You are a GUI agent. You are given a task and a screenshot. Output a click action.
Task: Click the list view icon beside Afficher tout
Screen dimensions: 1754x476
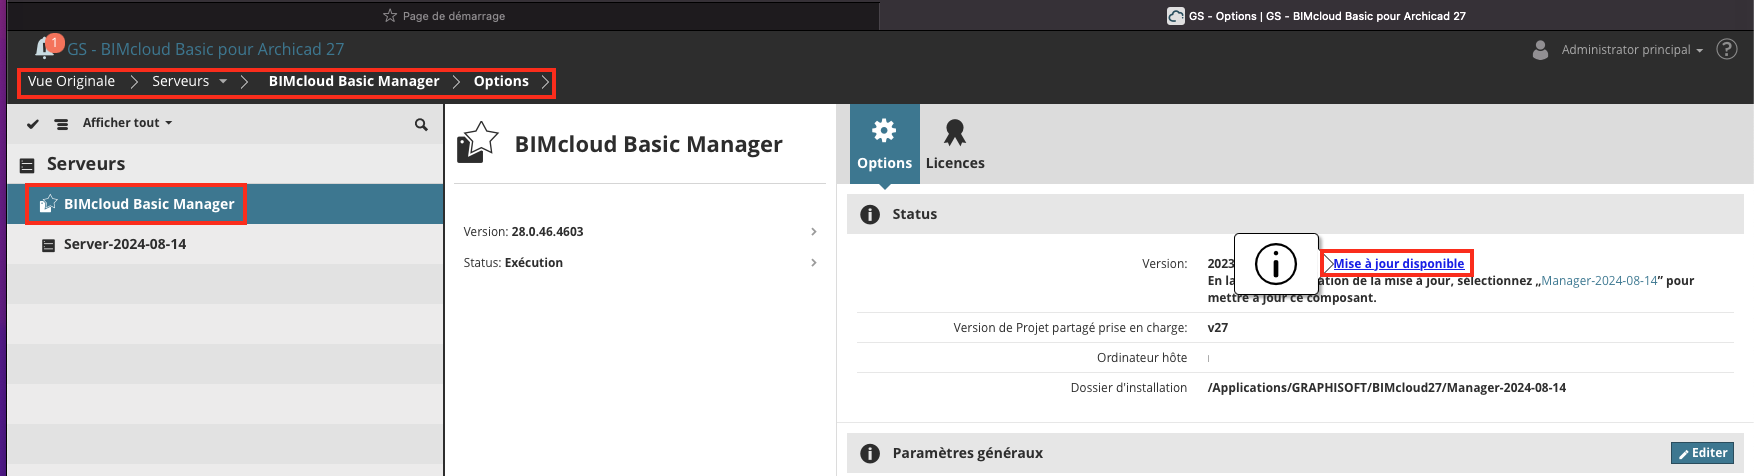62,124
